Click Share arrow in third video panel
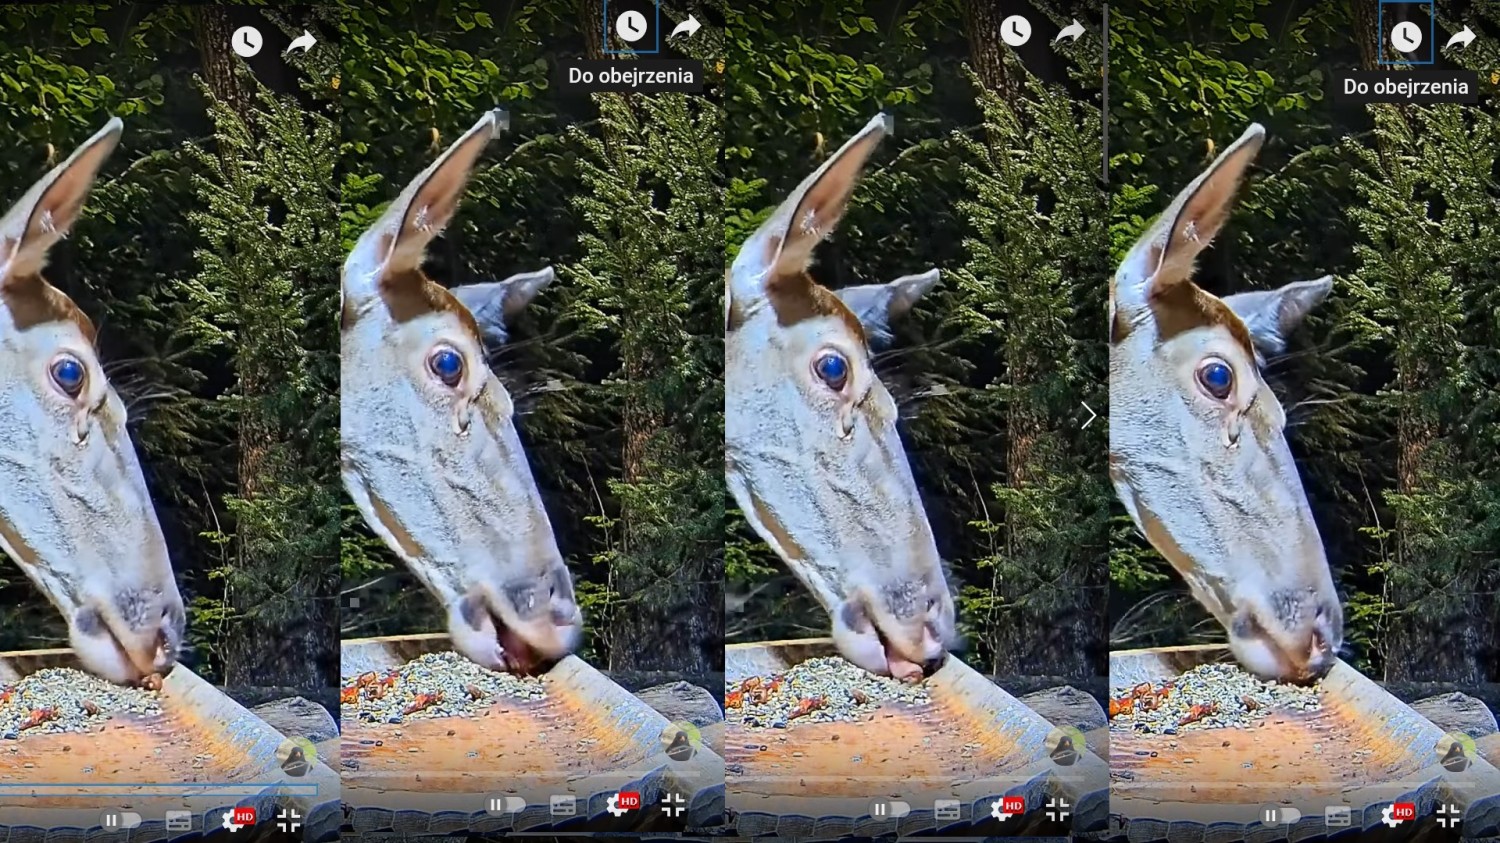Viewport: 1500px width, 843px height. (1070, 32)
